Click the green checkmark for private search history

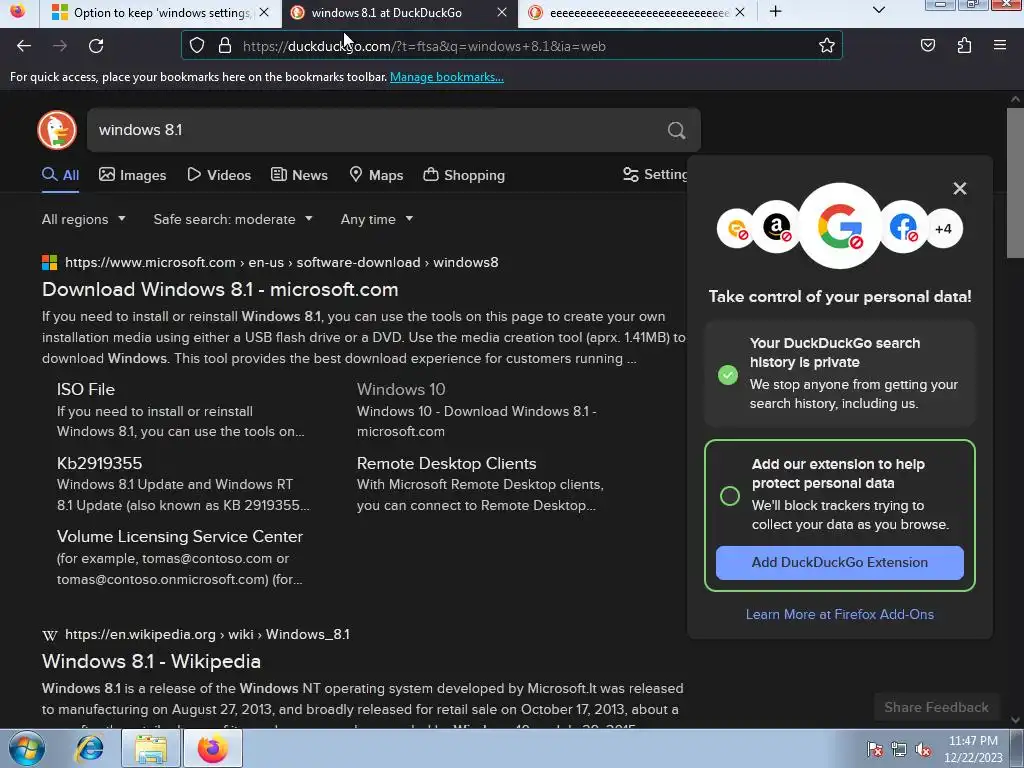point(728,375)
